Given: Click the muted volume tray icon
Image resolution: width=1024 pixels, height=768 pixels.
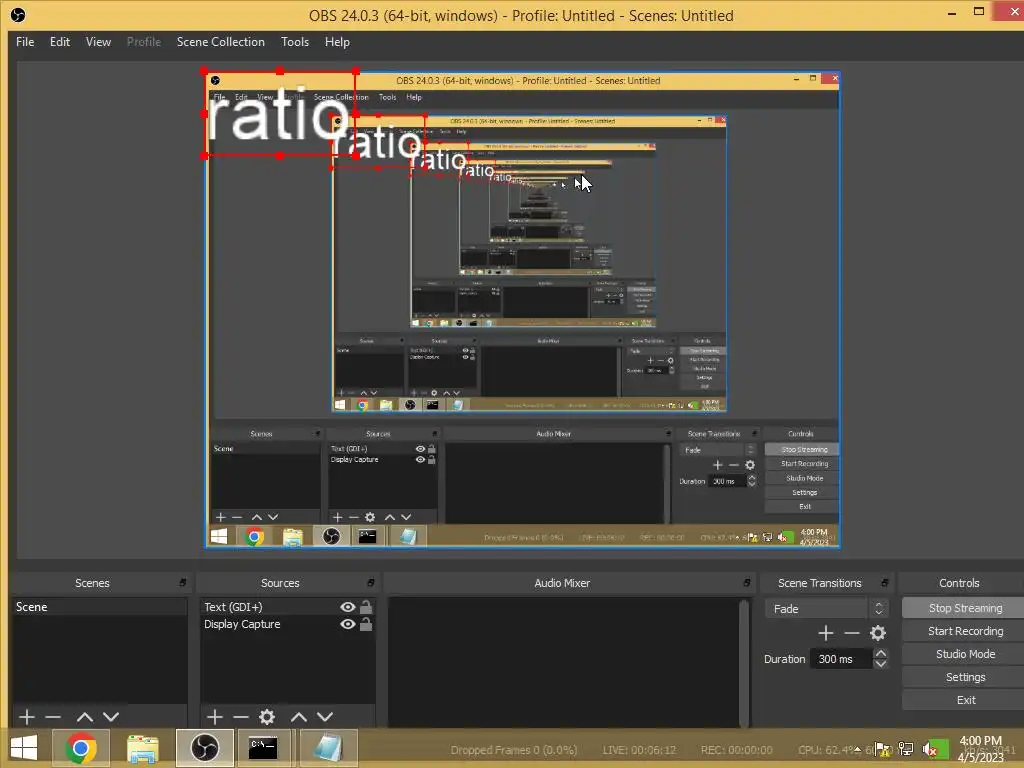Looking at the screenshot, I should click(x=930, y=750).
